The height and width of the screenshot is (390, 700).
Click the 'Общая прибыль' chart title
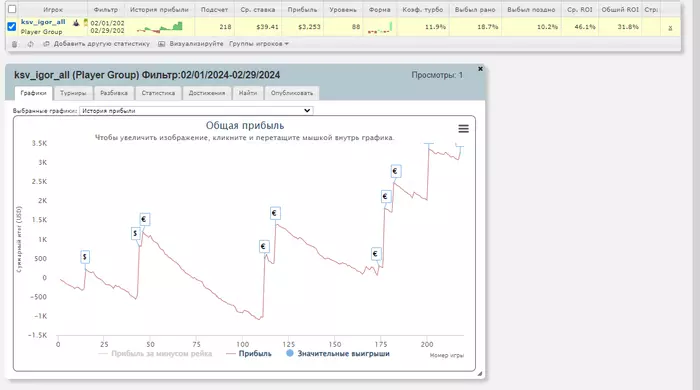(x=245, y=126)
